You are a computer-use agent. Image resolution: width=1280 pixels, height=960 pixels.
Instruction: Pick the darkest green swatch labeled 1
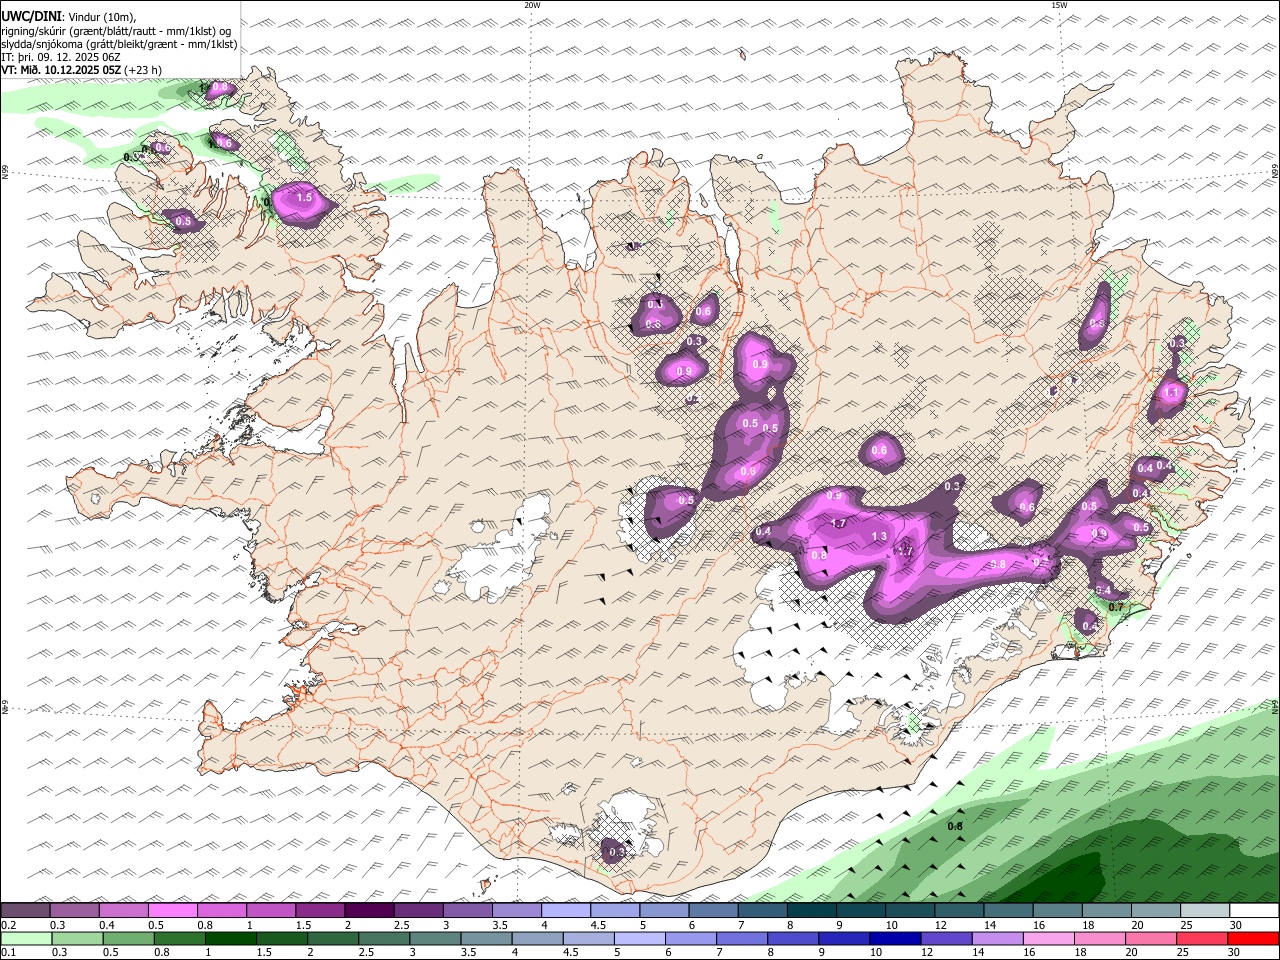(231, 939)
